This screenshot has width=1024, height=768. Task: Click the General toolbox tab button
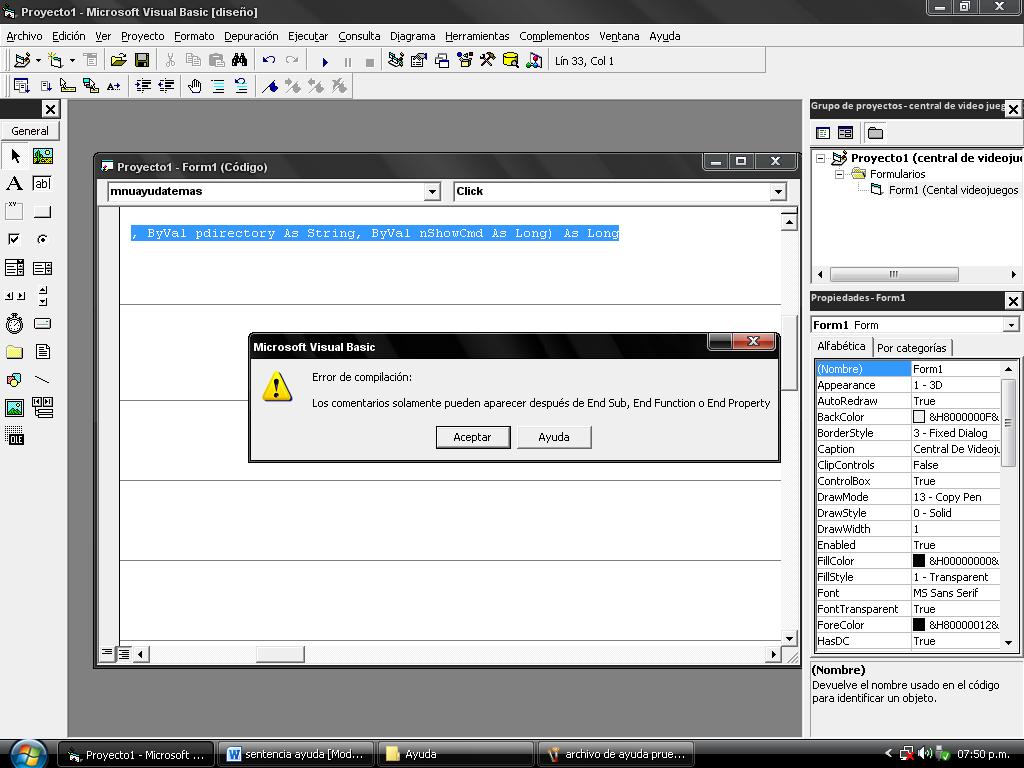[x=30, y=131]
